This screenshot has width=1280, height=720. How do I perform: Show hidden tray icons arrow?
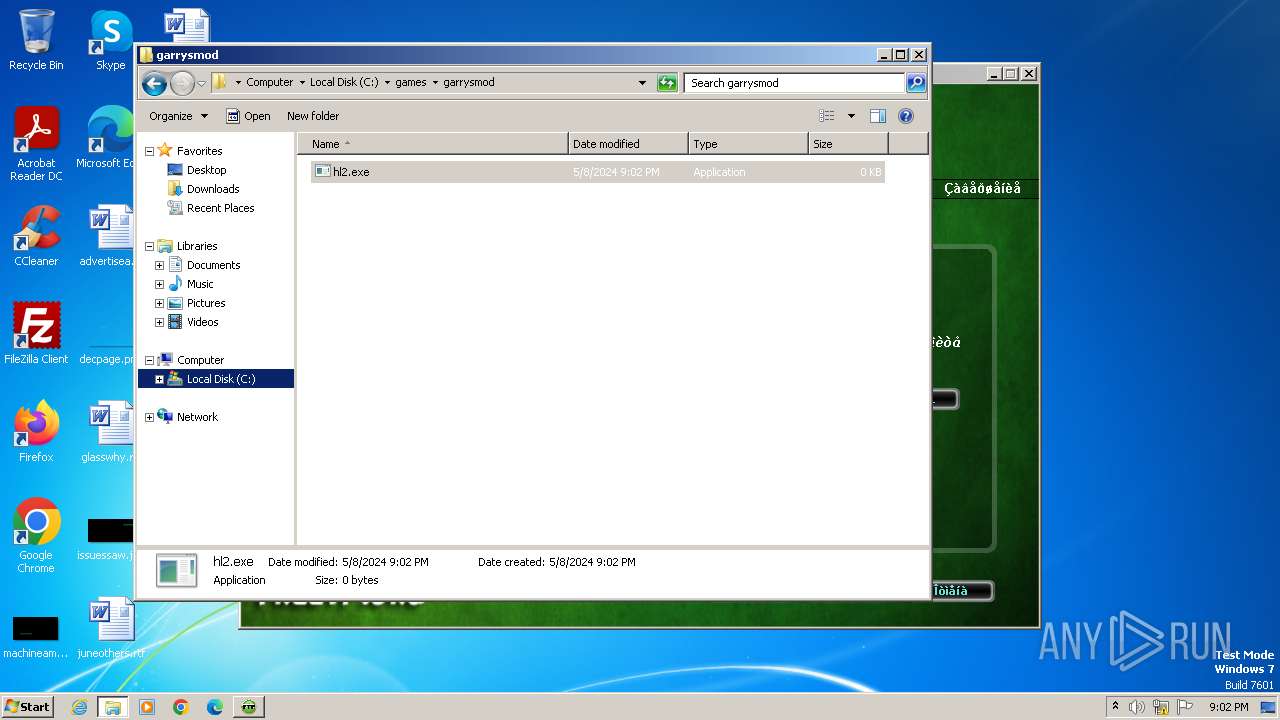[x=1115, y=707]
